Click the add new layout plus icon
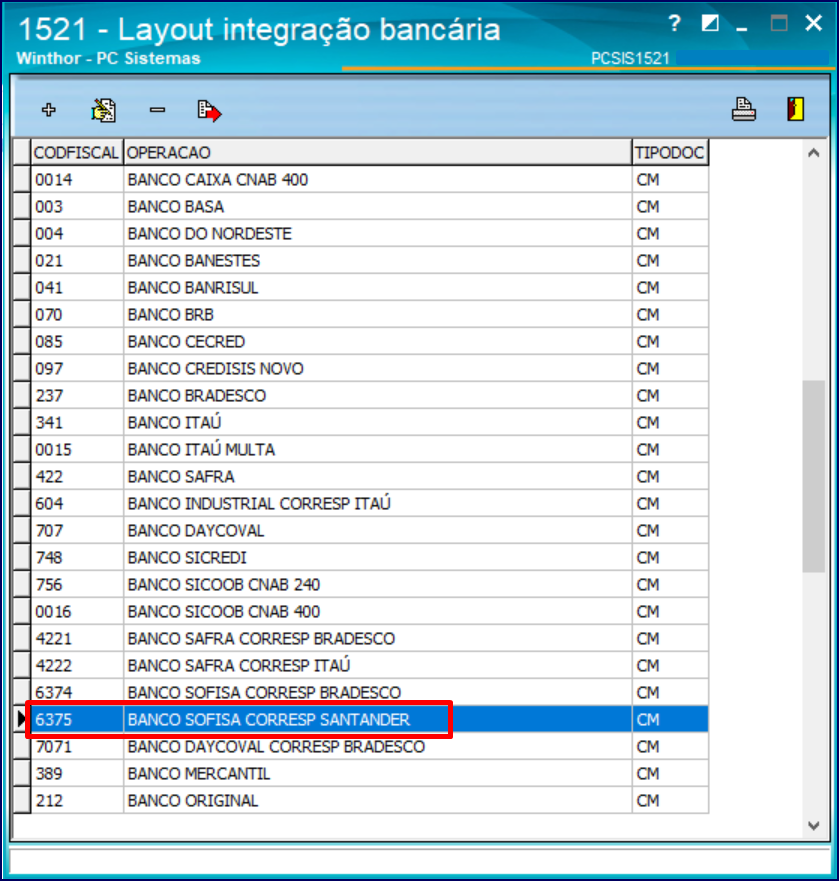 (49, 110)
